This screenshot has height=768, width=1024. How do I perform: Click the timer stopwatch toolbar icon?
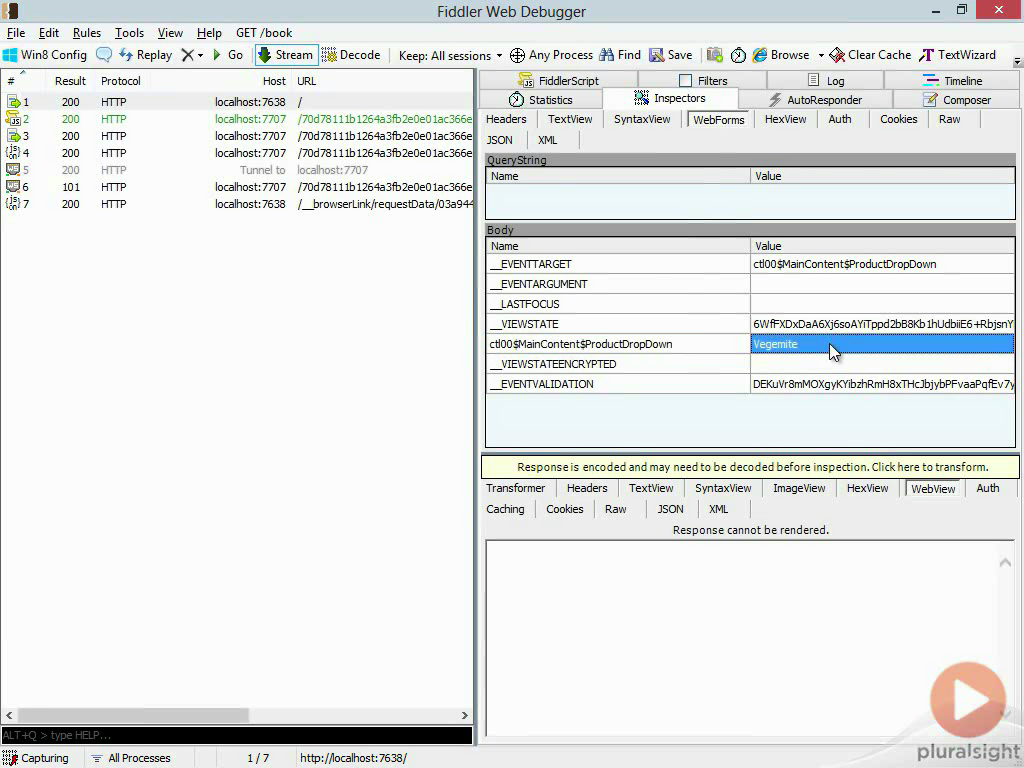coord(738,55)
